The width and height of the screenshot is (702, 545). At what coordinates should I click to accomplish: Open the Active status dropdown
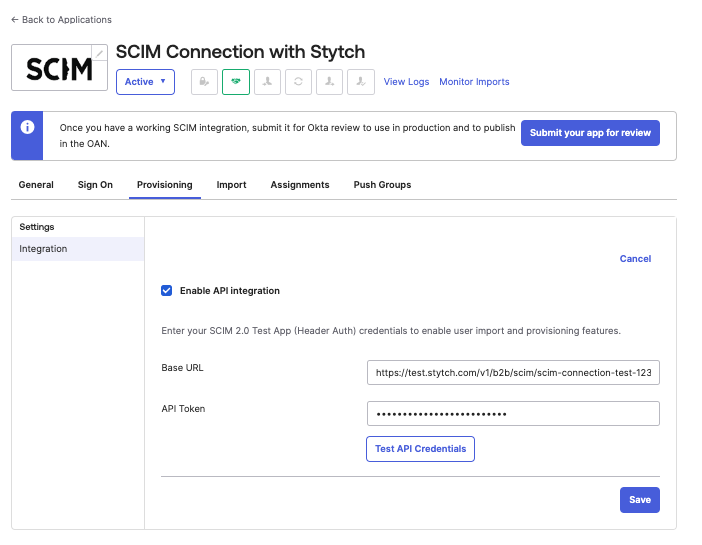pos(145,82)
